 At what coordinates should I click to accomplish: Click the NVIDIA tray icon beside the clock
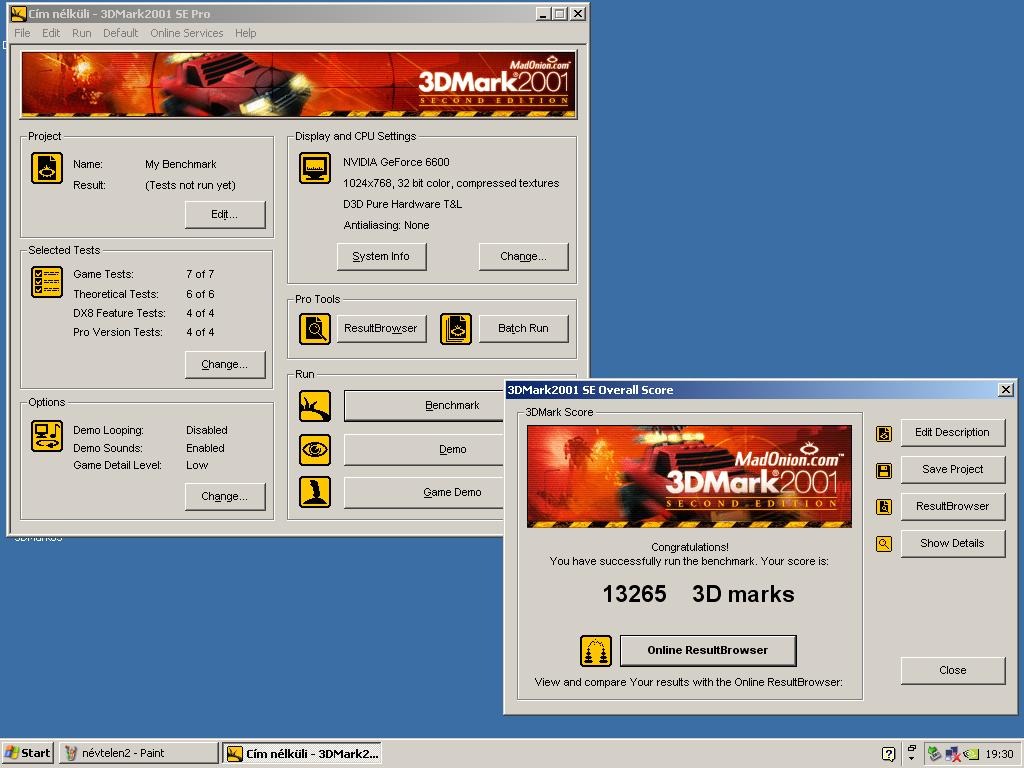(x=972, y=754)
